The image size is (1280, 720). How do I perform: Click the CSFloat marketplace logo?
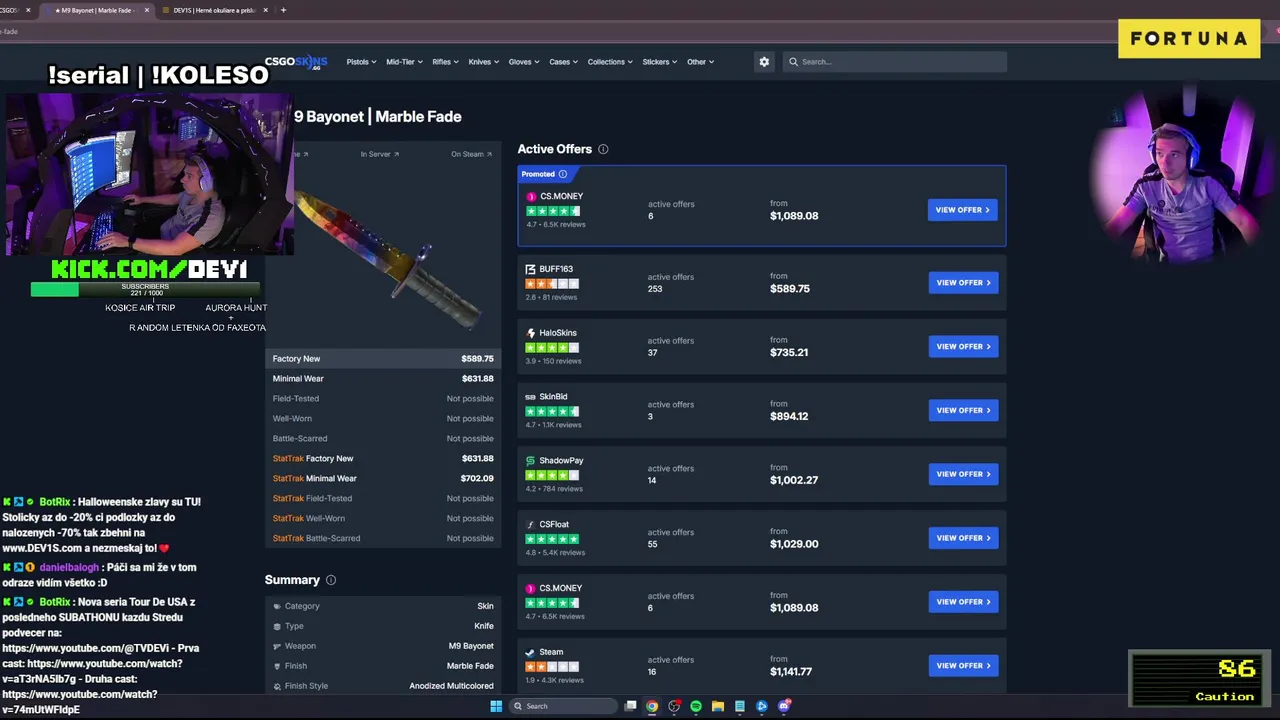(530, 525)
